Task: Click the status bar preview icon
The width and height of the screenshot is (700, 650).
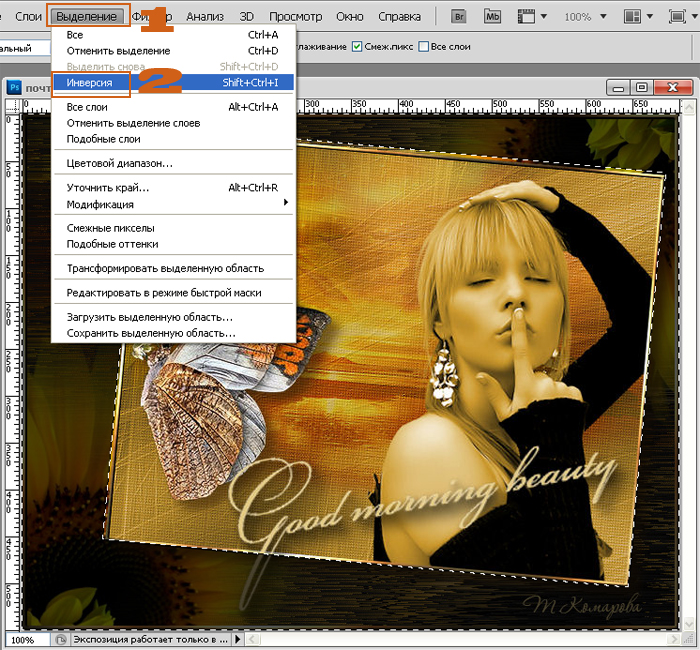Action: [61, 640]
